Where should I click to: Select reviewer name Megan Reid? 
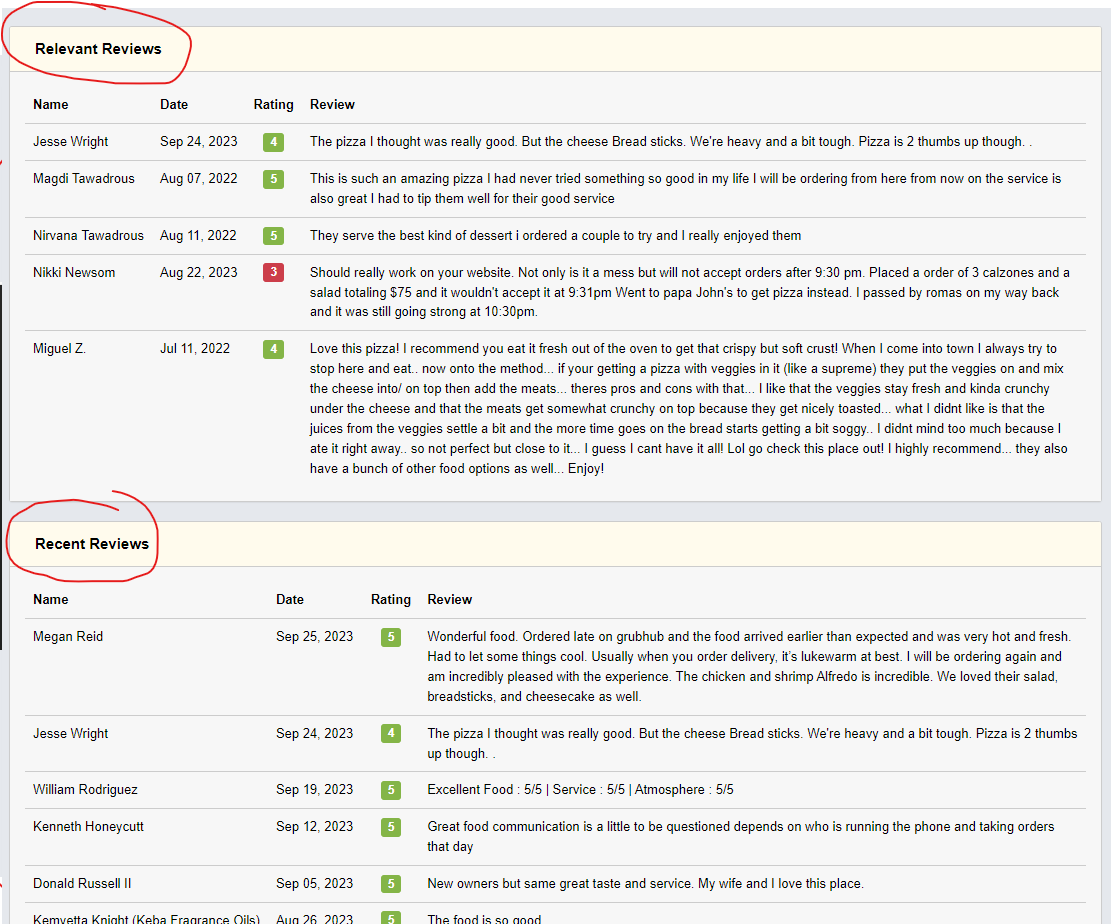pos(68,637)
